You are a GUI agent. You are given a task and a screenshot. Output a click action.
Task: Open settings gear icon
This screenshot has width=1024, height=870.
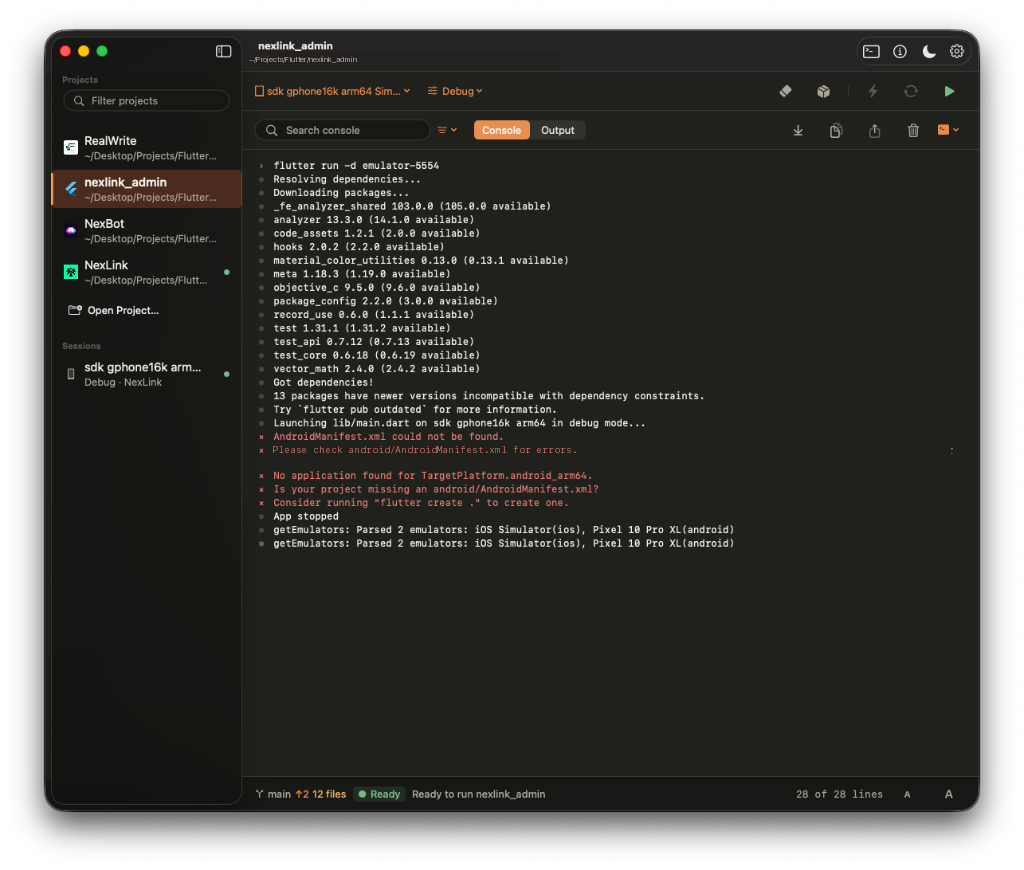point(957,51)
